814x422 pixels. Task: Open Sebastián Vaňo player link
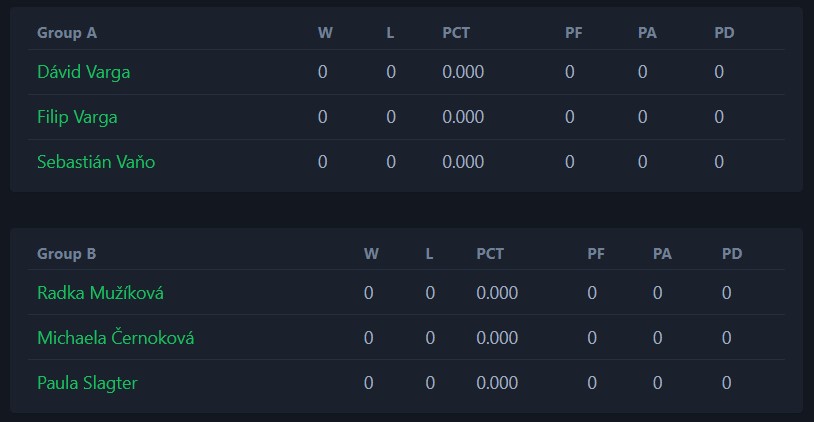click(96, 162)
